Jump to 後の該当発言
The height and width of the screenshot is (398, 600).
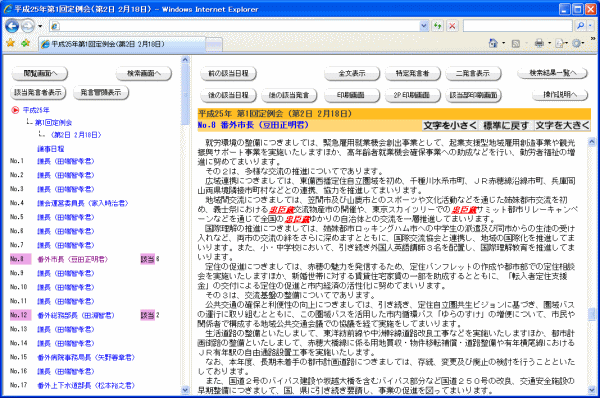point(289,95)
